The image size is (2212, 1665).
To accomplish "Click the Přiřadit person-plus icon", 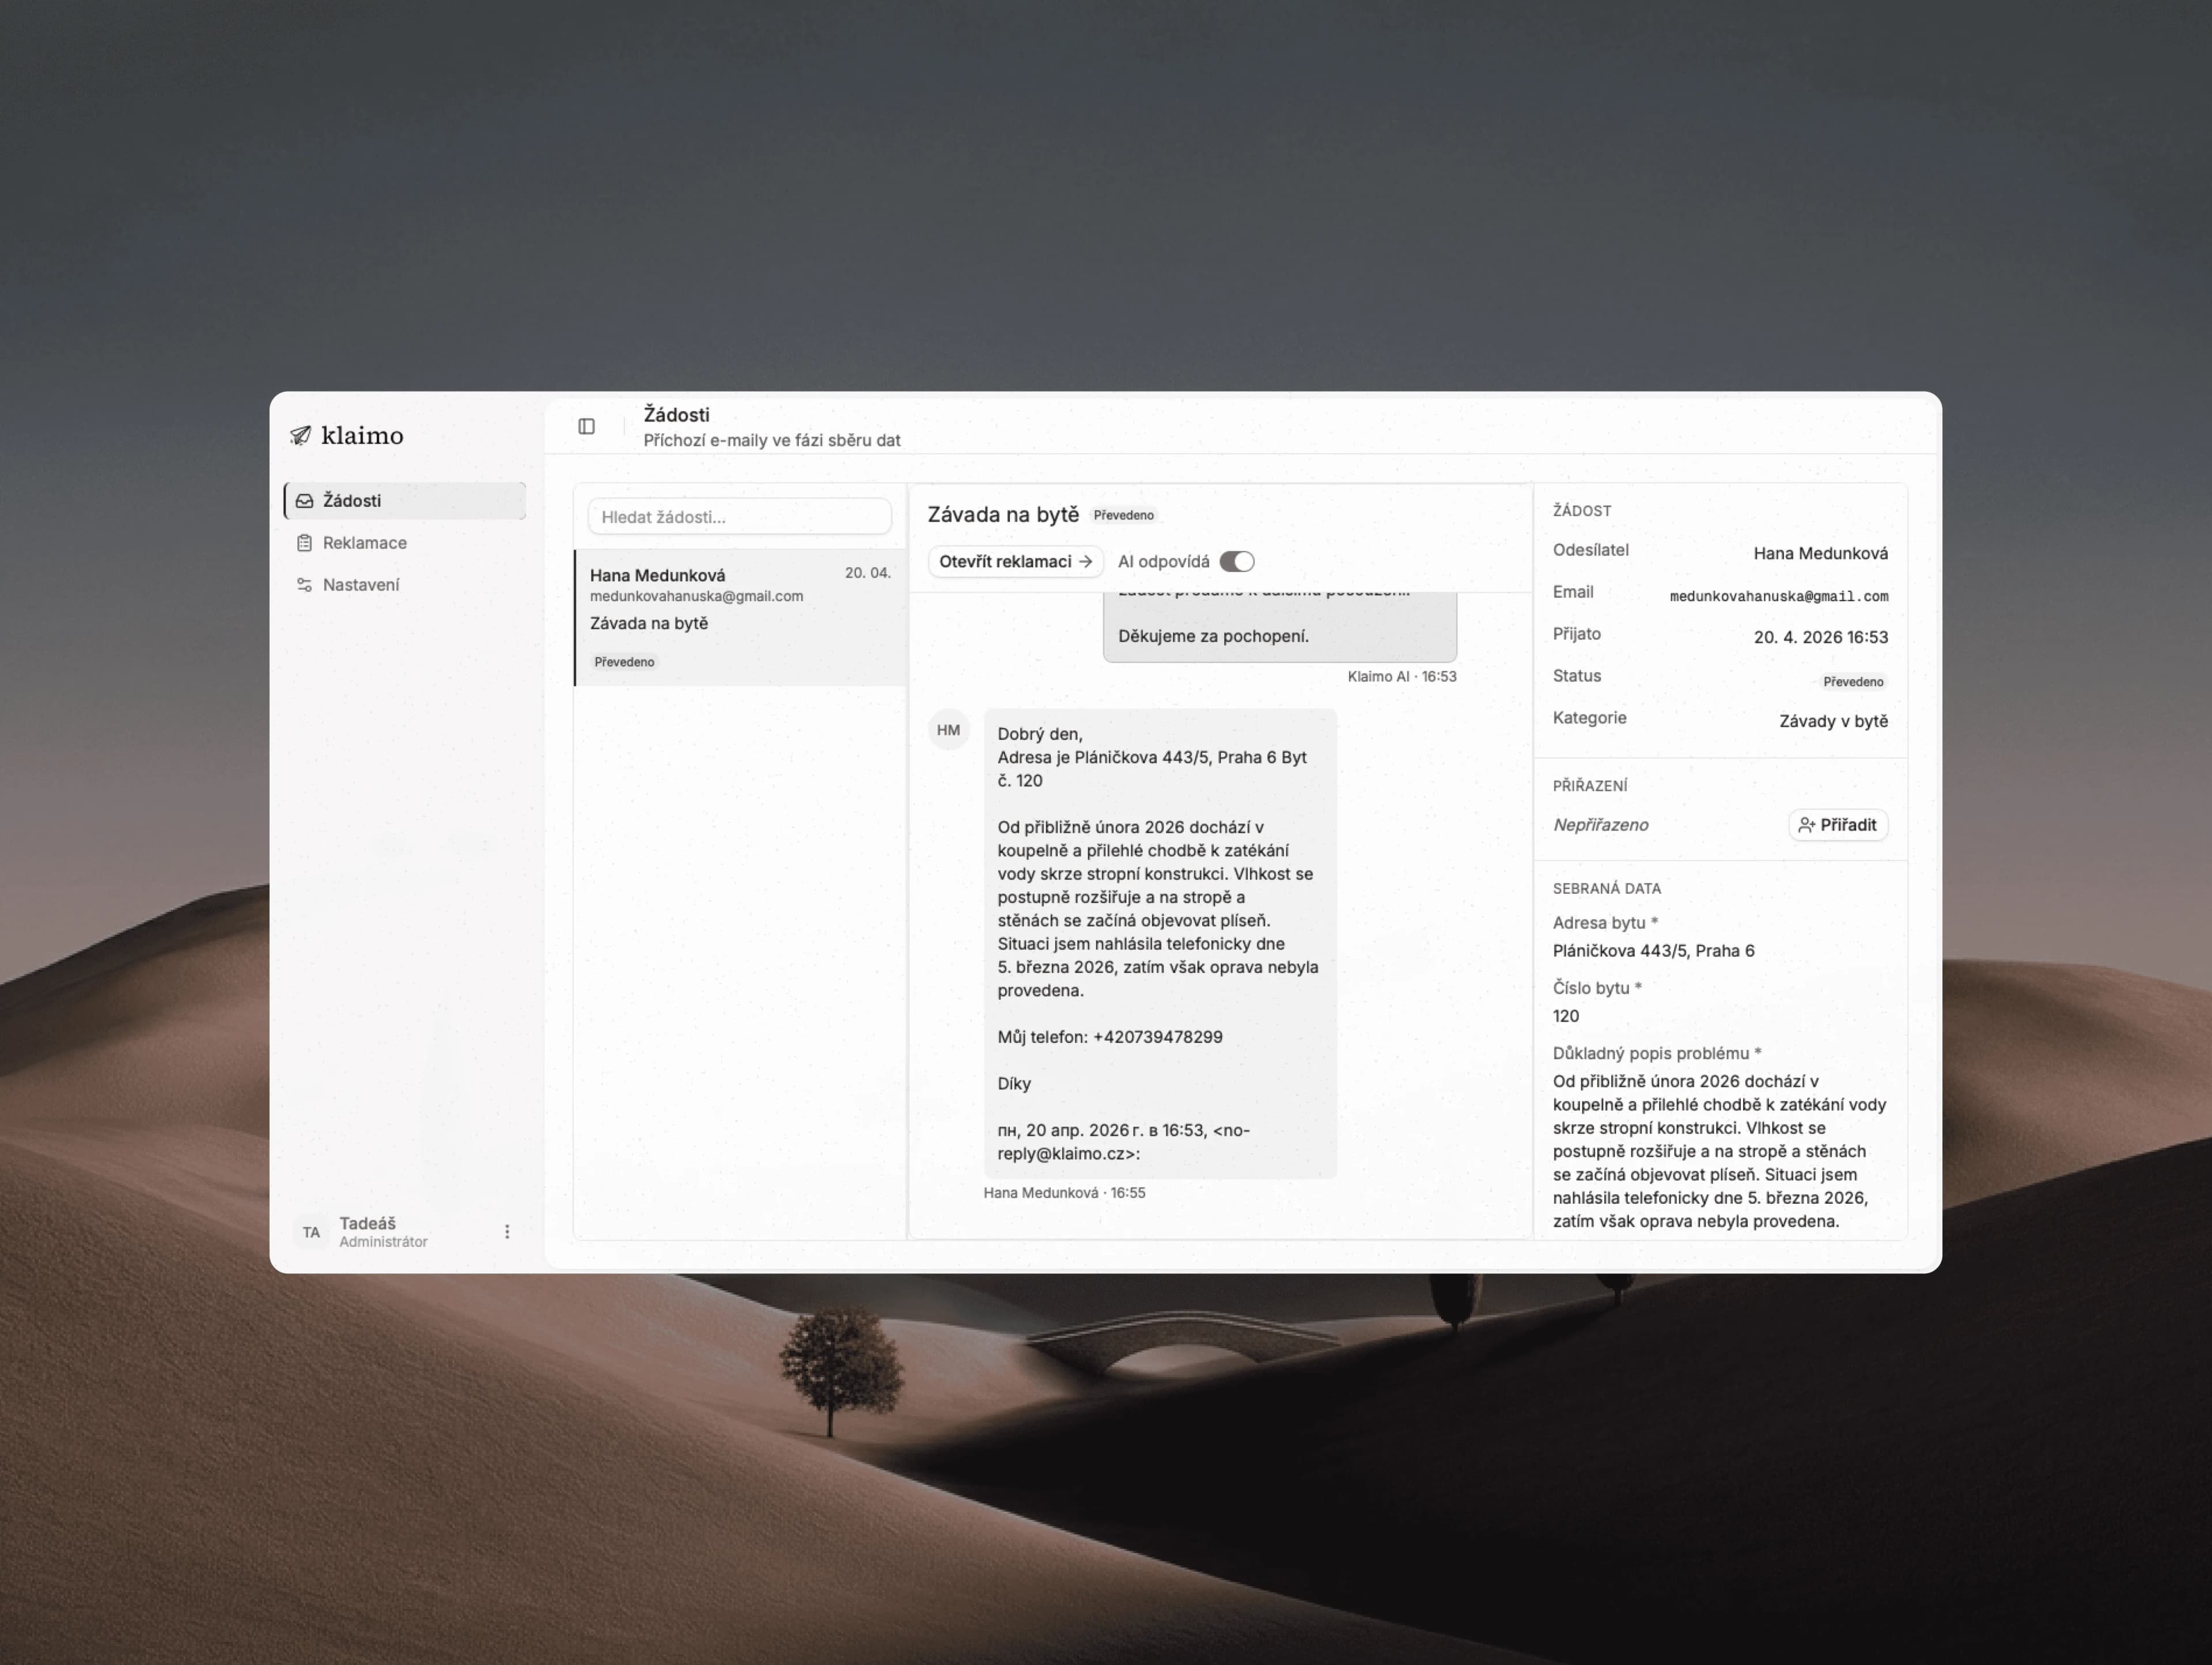I will (x=1806, y=825).
